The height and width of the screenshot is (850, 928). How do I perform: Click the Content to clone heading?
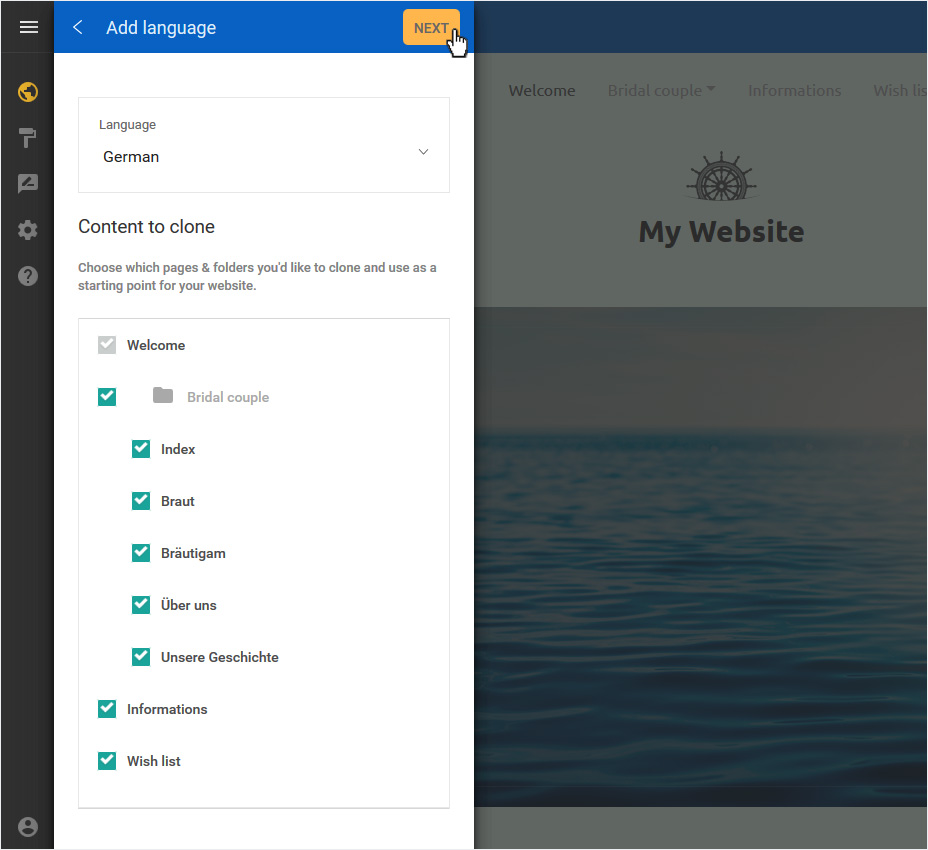(x=146, y=227)
